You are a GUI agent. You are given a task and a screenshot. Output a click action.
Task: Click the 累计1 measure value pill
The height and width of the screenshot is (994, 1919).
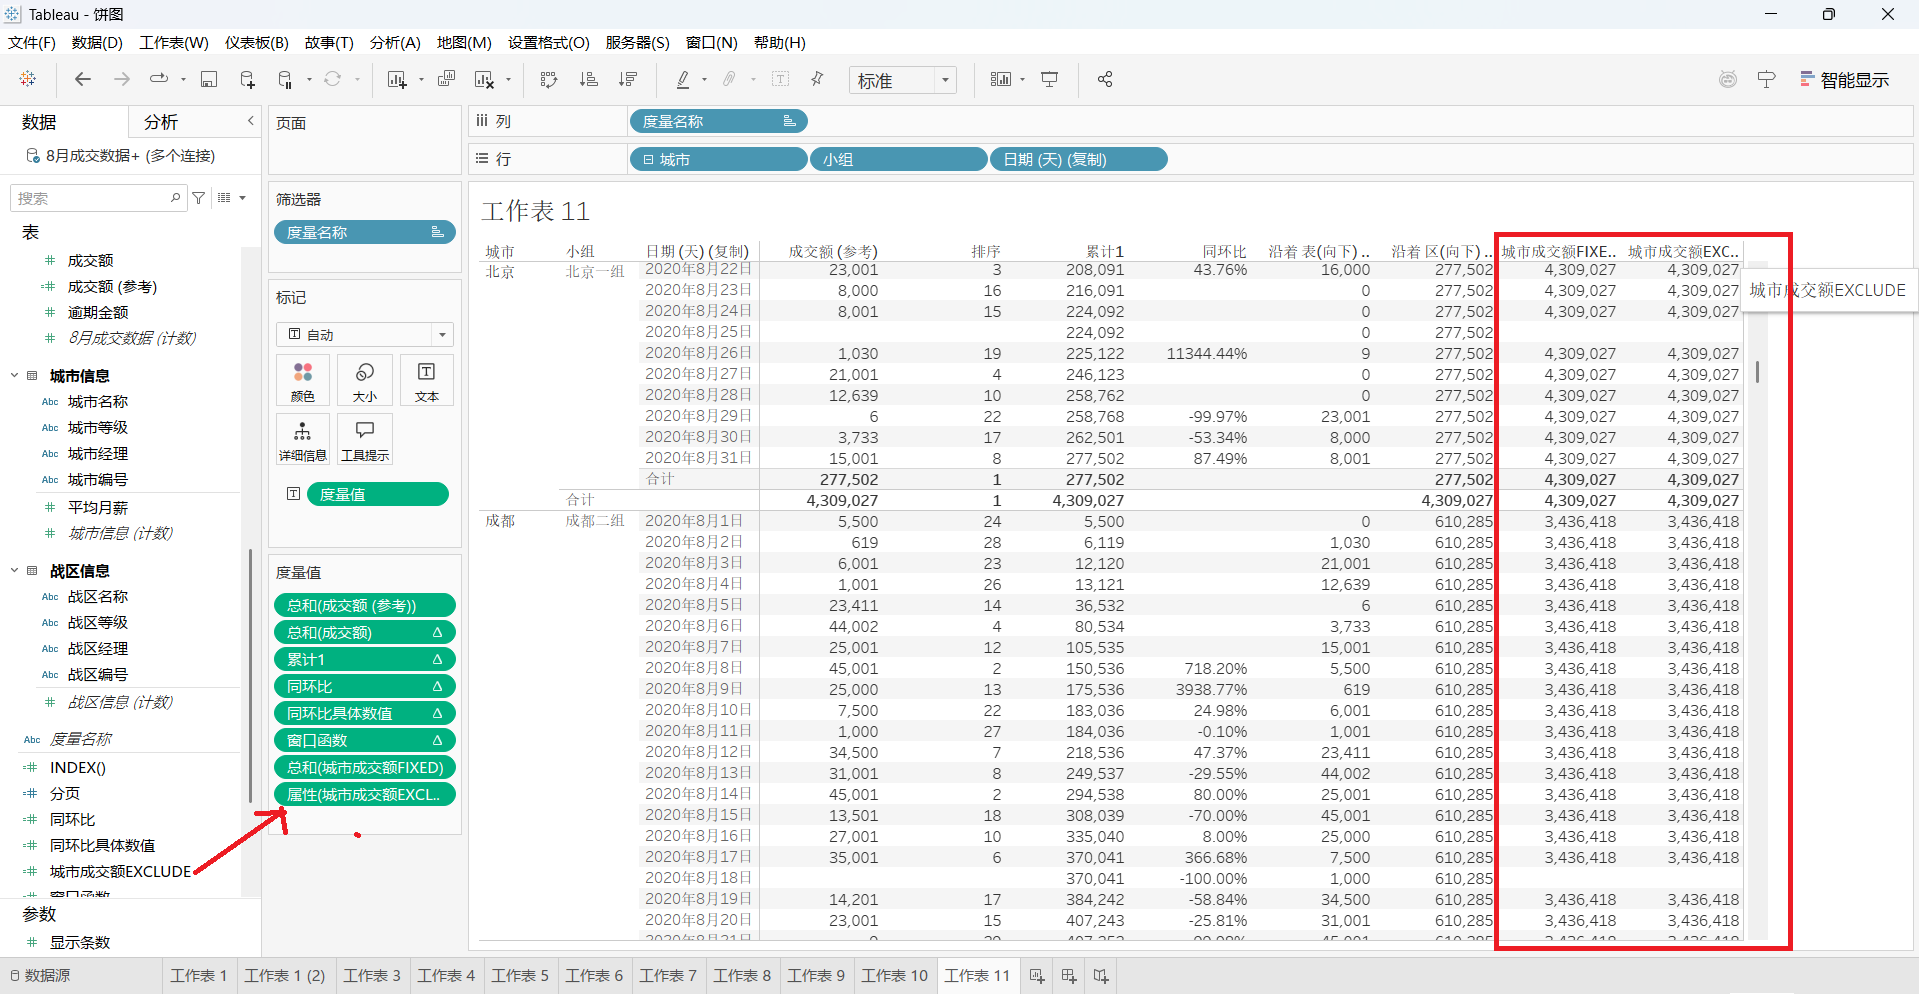coord(365,659)
